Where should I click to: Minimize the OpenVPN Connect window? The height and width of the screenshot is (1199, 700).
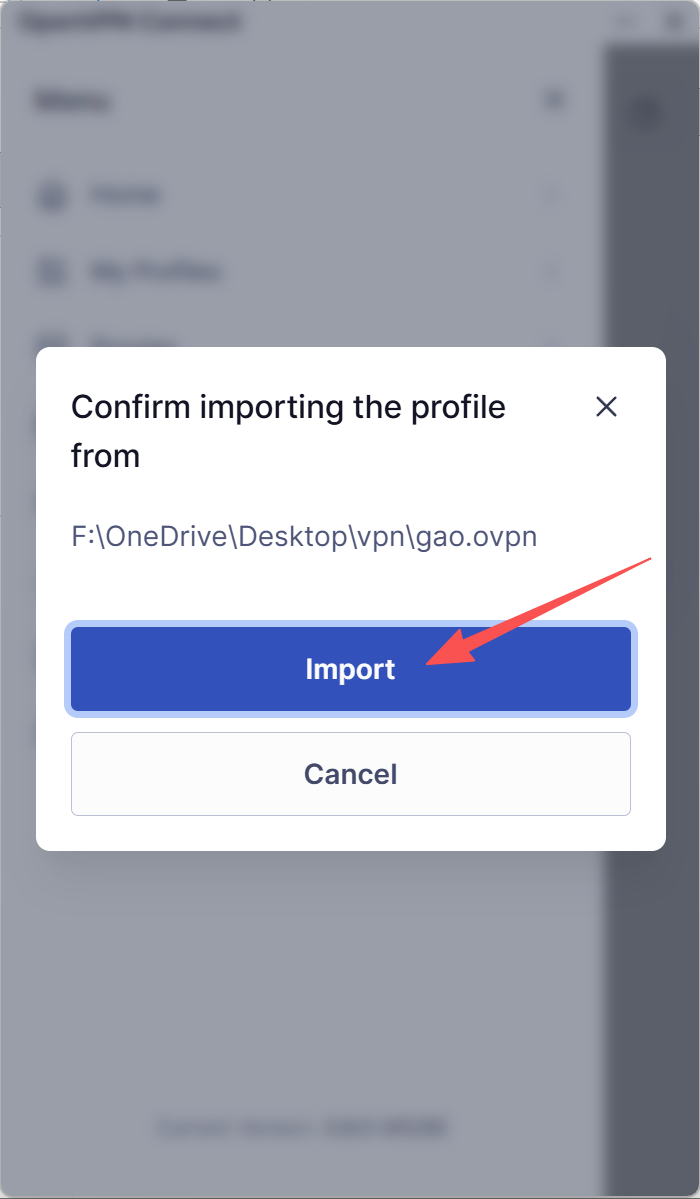click(628, 21)
